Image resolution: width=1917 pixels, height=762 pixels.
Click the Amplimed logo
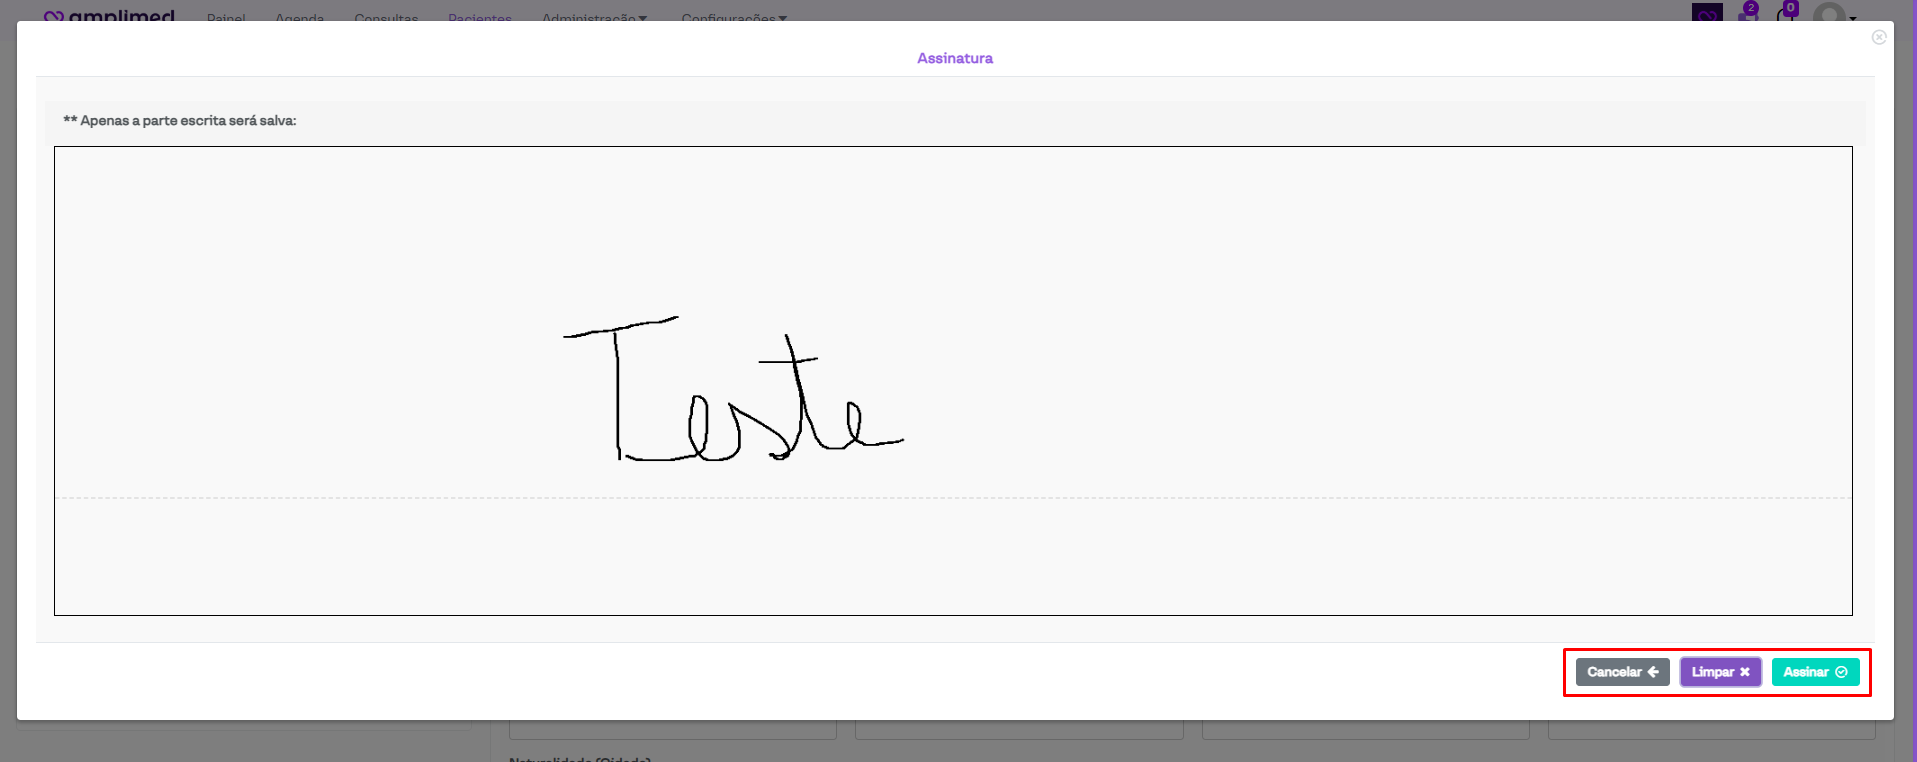pos(110,16)
